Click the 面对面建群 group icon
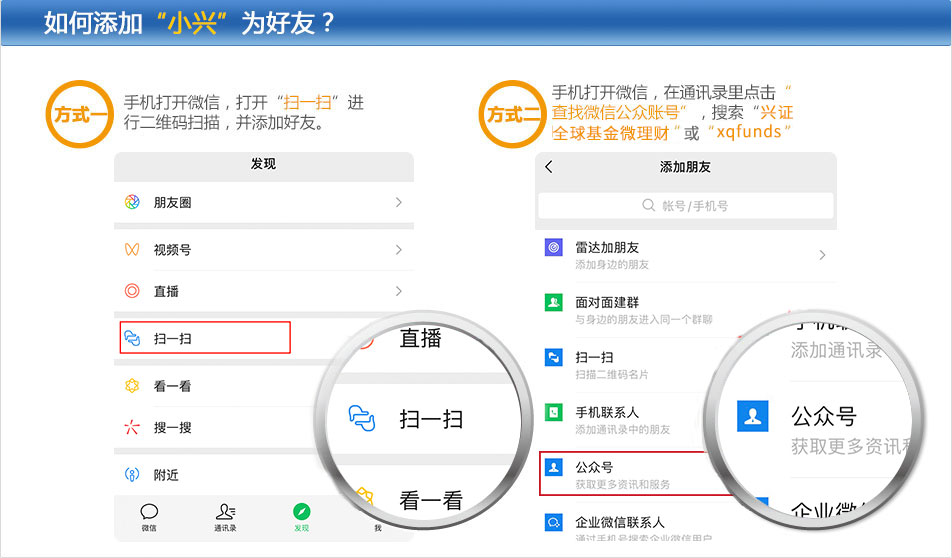Image resolution: width=952 pixels, height=558 pixels. [x=554, y=302]
